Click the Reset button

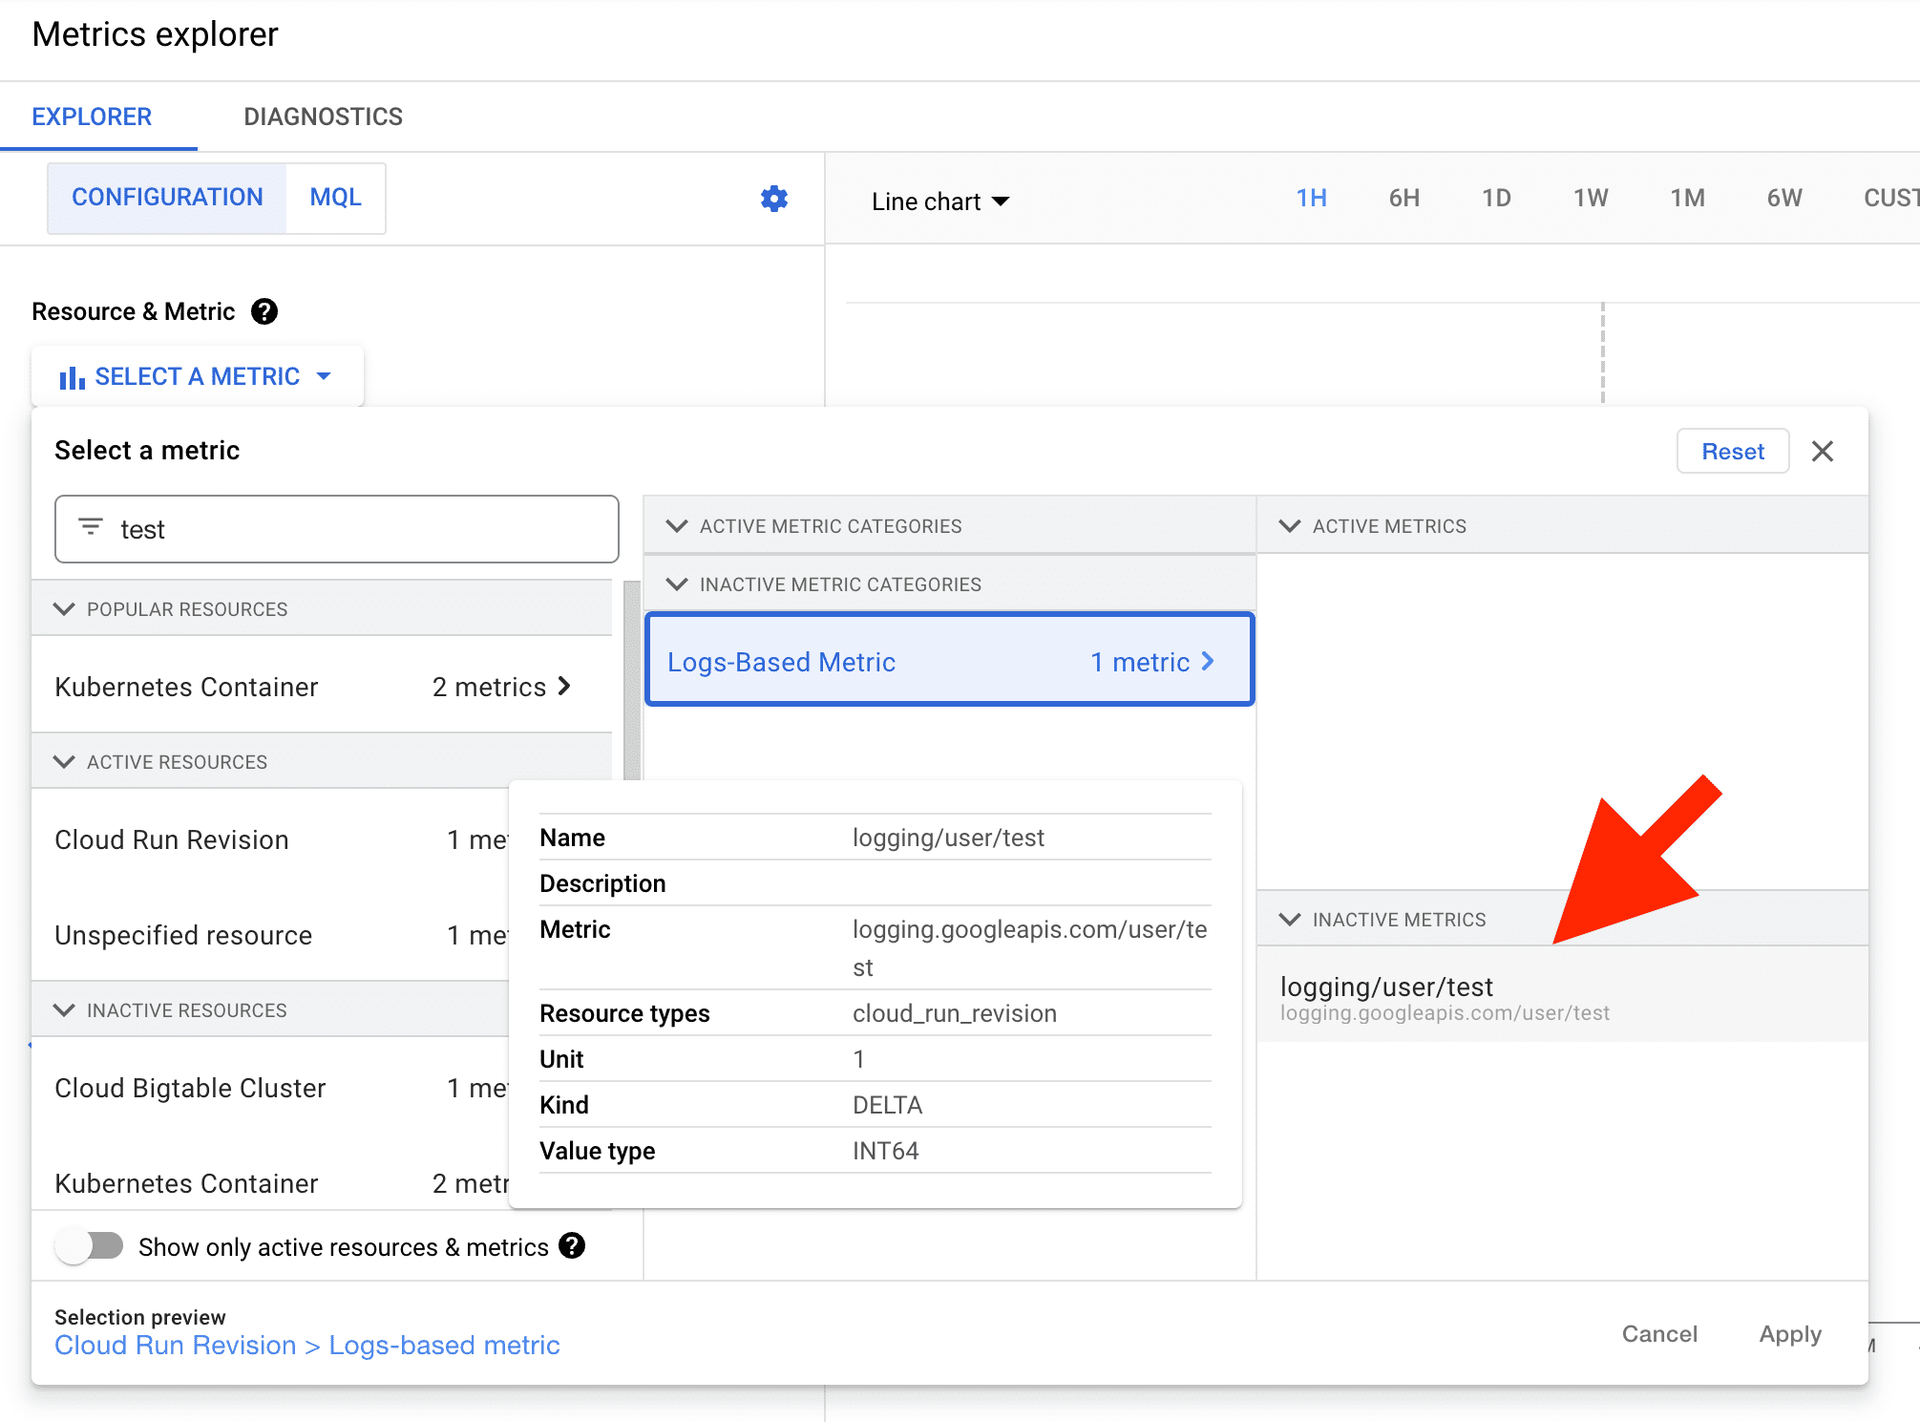click(1732, 451)
